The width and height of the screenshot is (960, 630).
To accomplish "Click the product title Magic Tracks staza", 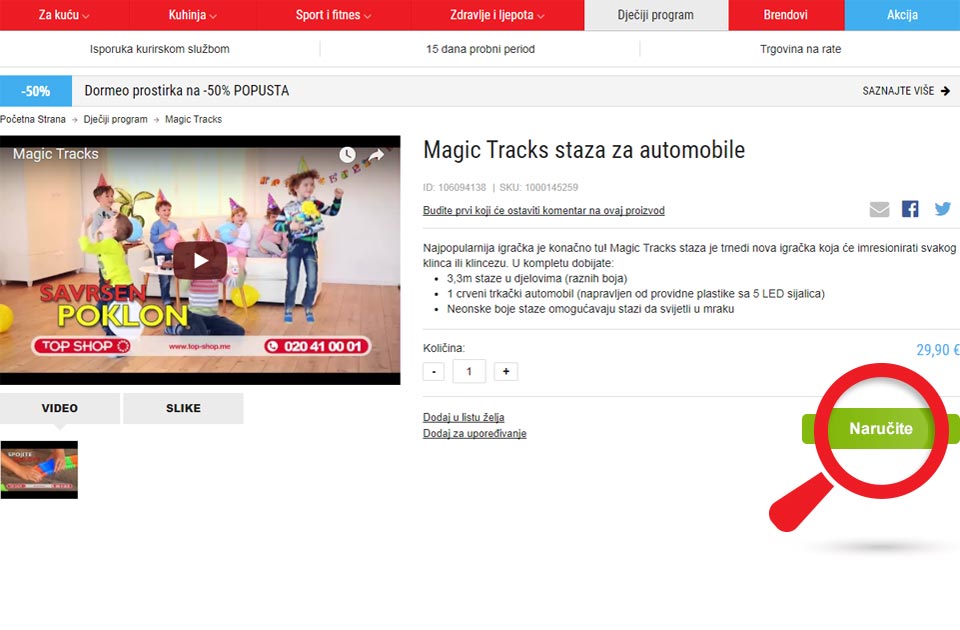I will tap(584, 150).
